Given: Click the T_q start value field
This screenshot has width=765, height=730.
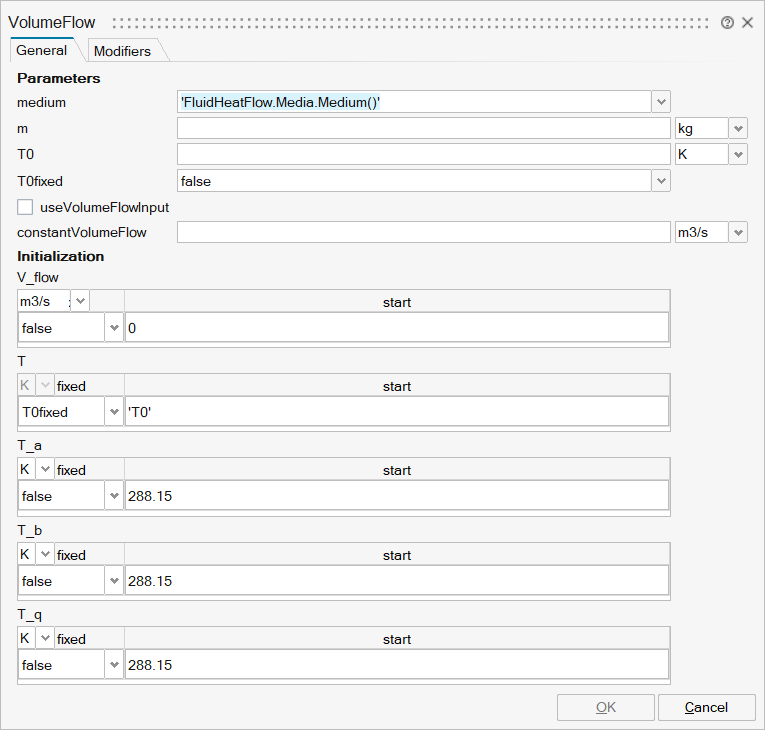Looking at the screenshot, I should click(396, 665).
